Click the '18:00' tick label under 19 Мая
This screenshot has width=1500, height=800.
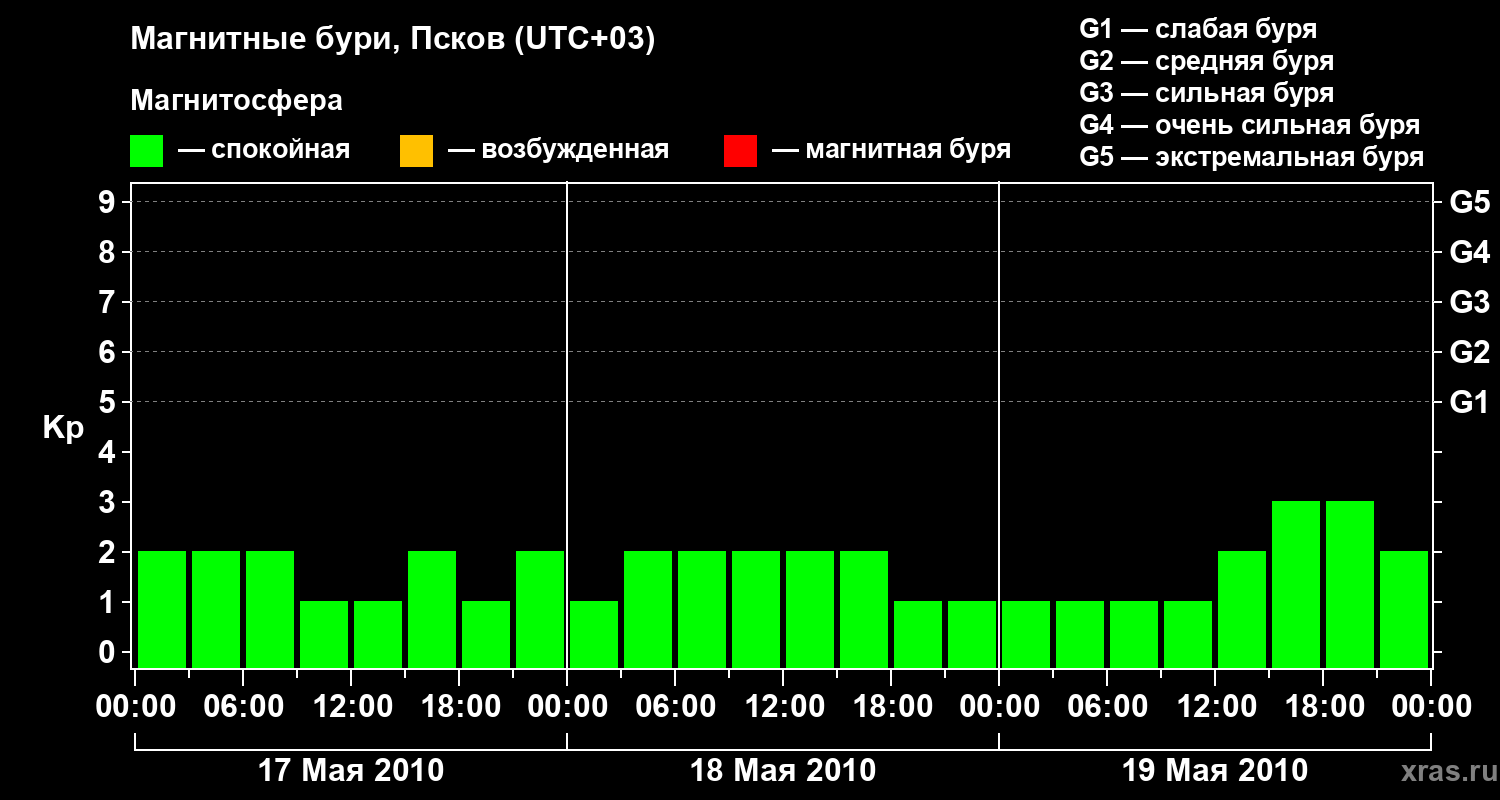pos(1323,706)
